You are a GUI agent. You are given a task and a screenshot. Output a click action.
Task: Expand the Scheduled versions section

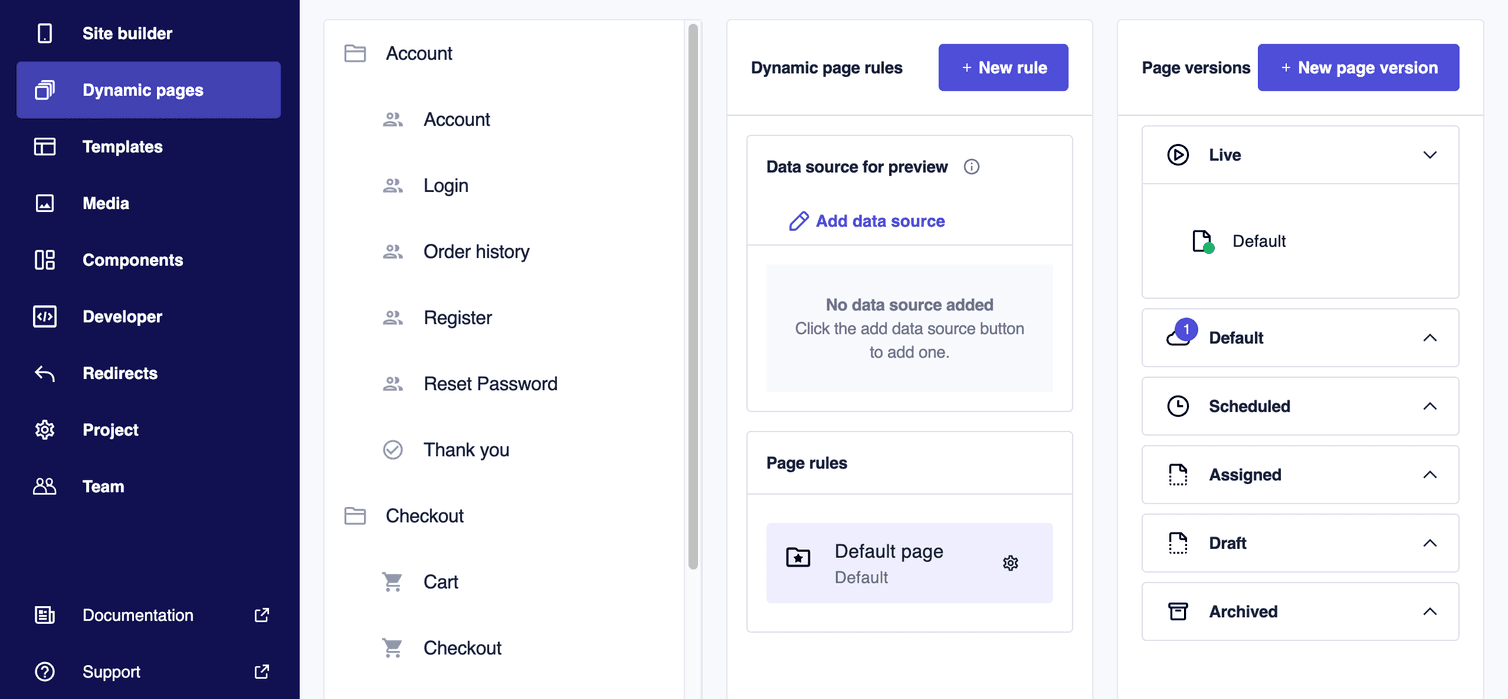1430,406
